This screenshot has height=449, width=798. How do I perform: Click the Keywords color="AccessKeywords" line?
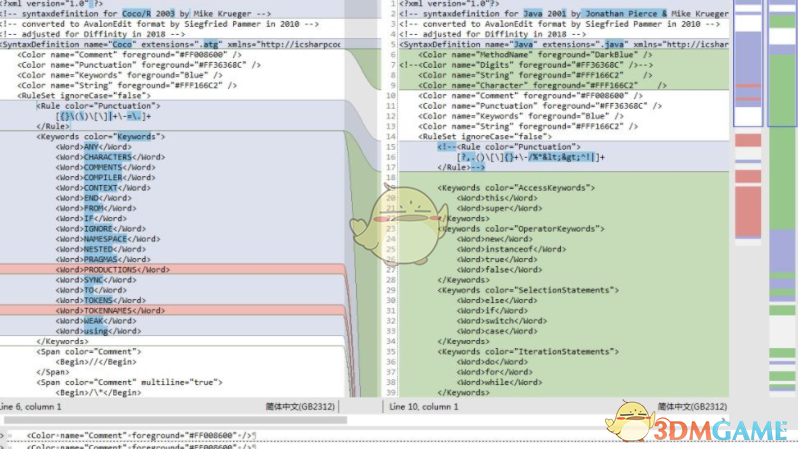point(516,187)
